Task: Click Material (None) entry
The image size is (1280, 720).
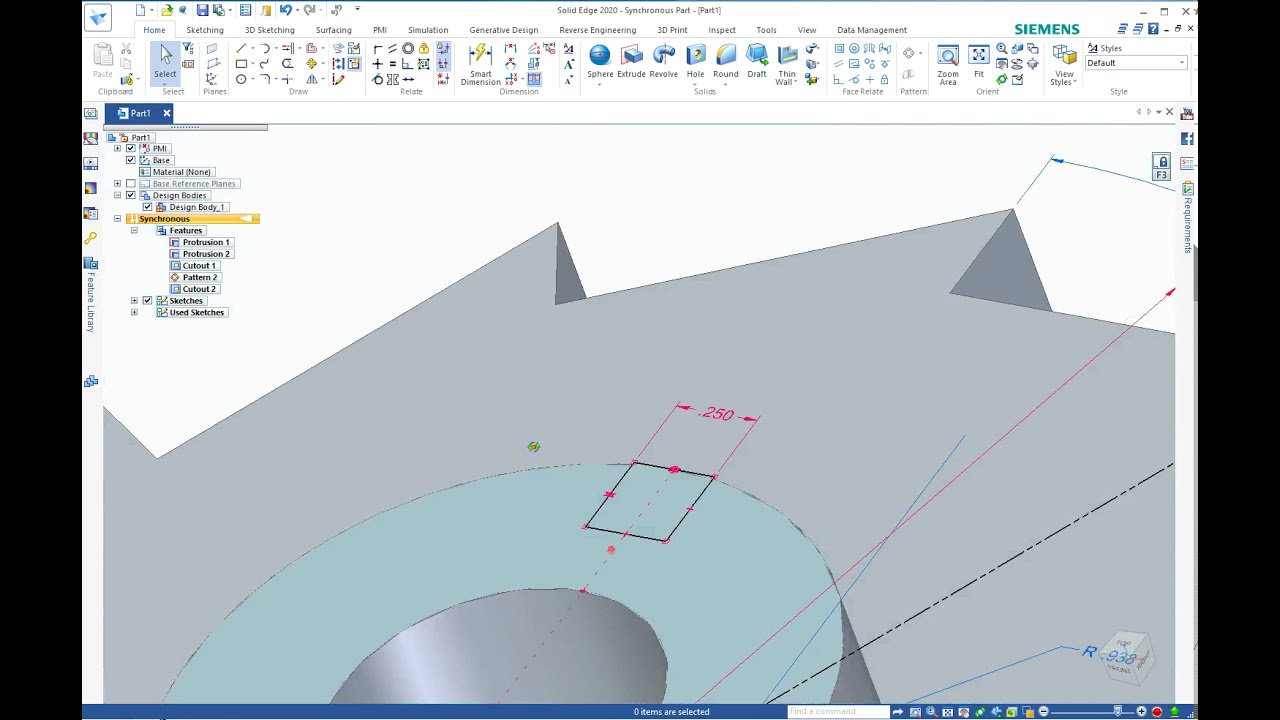Action: tap(181, 172)
